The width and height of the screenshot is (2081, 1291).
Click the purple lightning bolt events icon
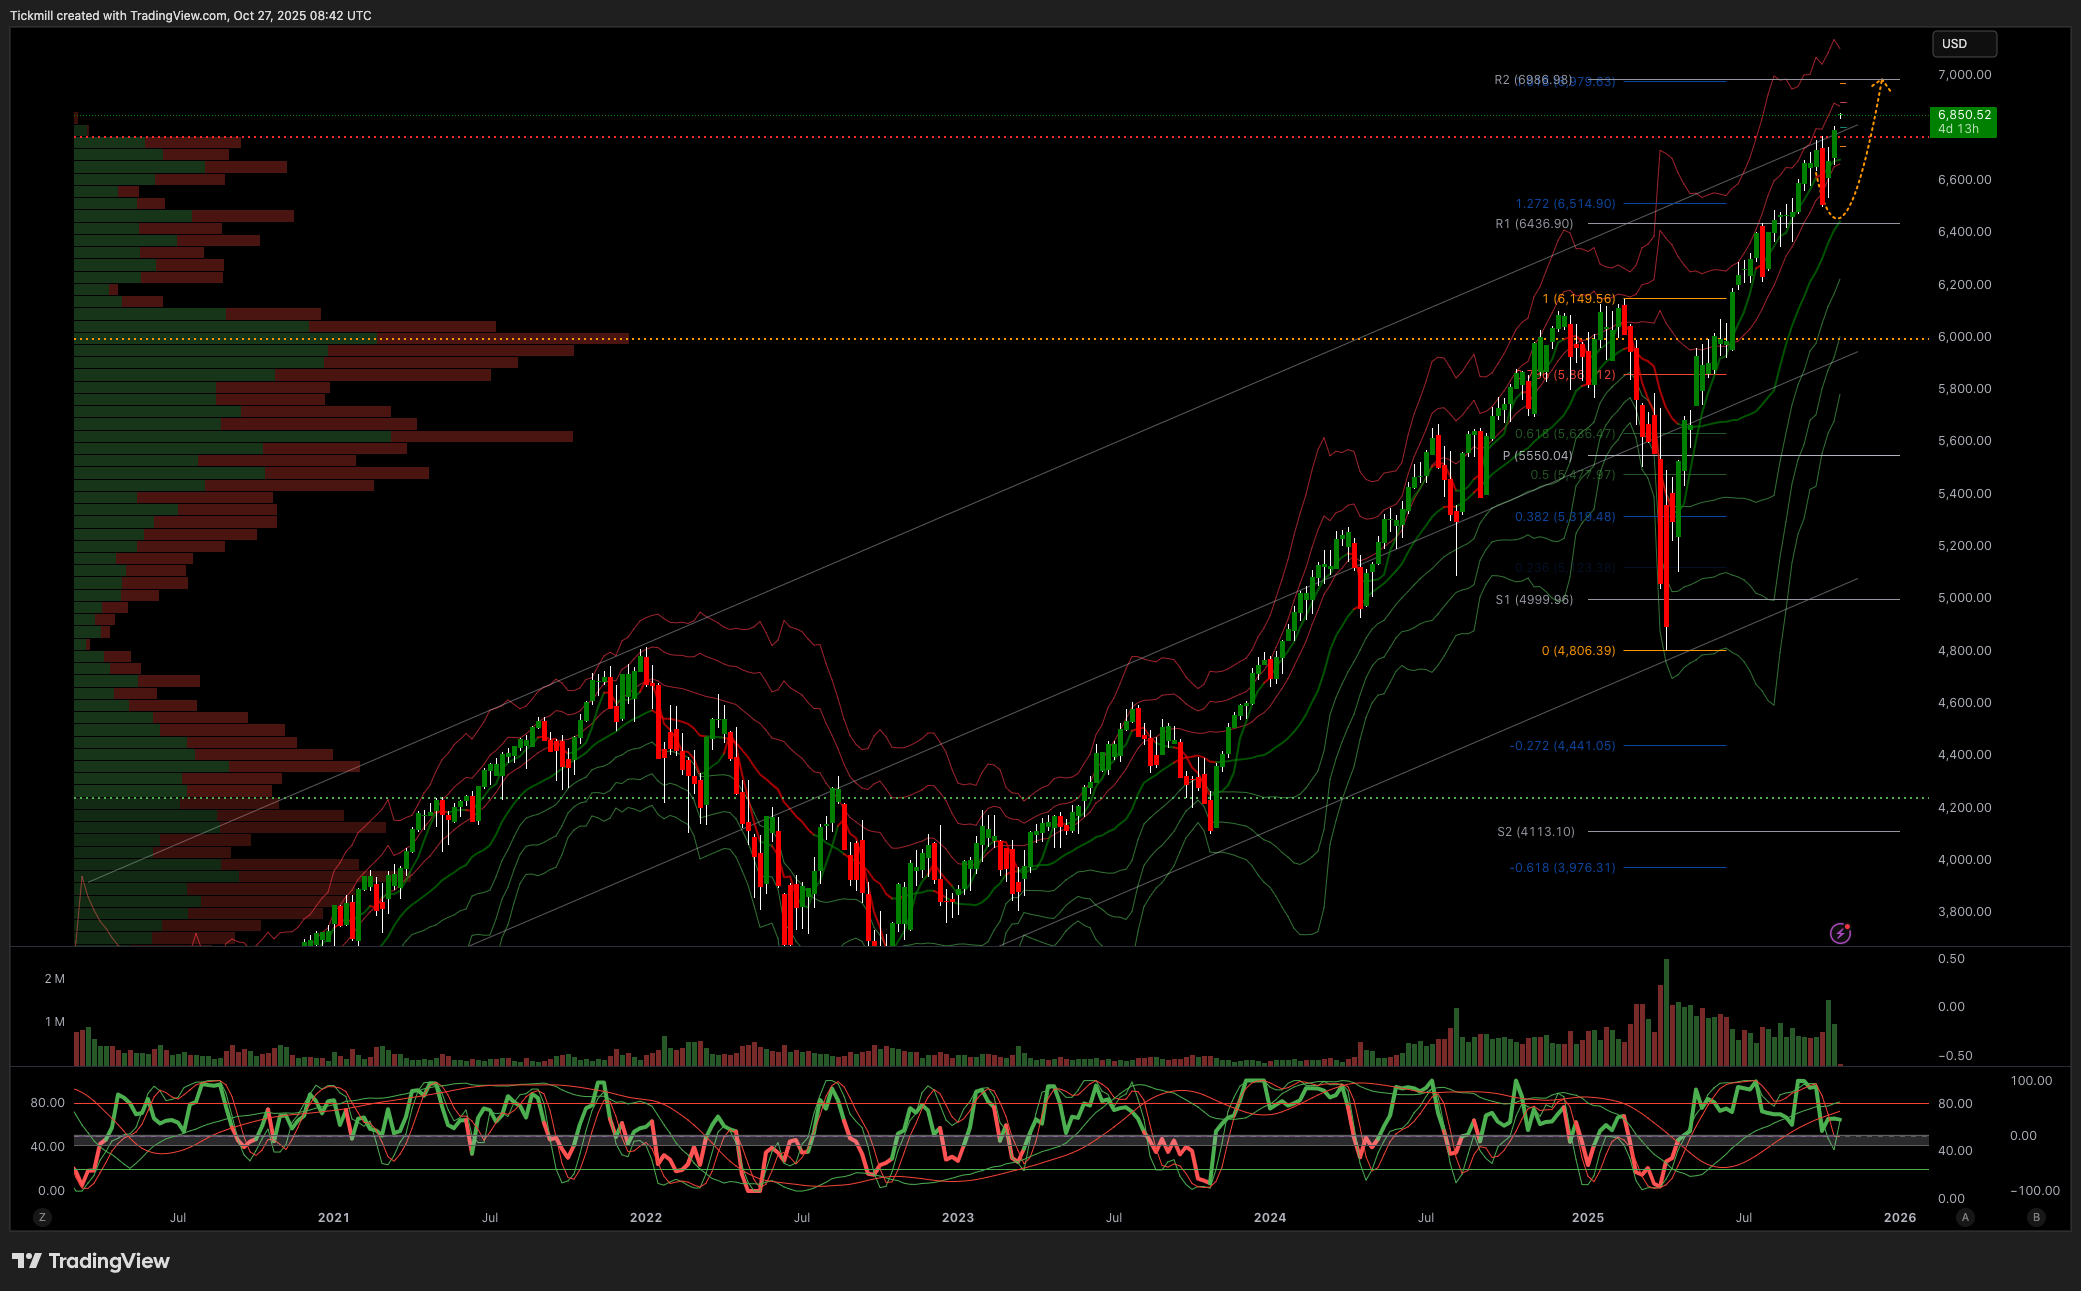1840,933
